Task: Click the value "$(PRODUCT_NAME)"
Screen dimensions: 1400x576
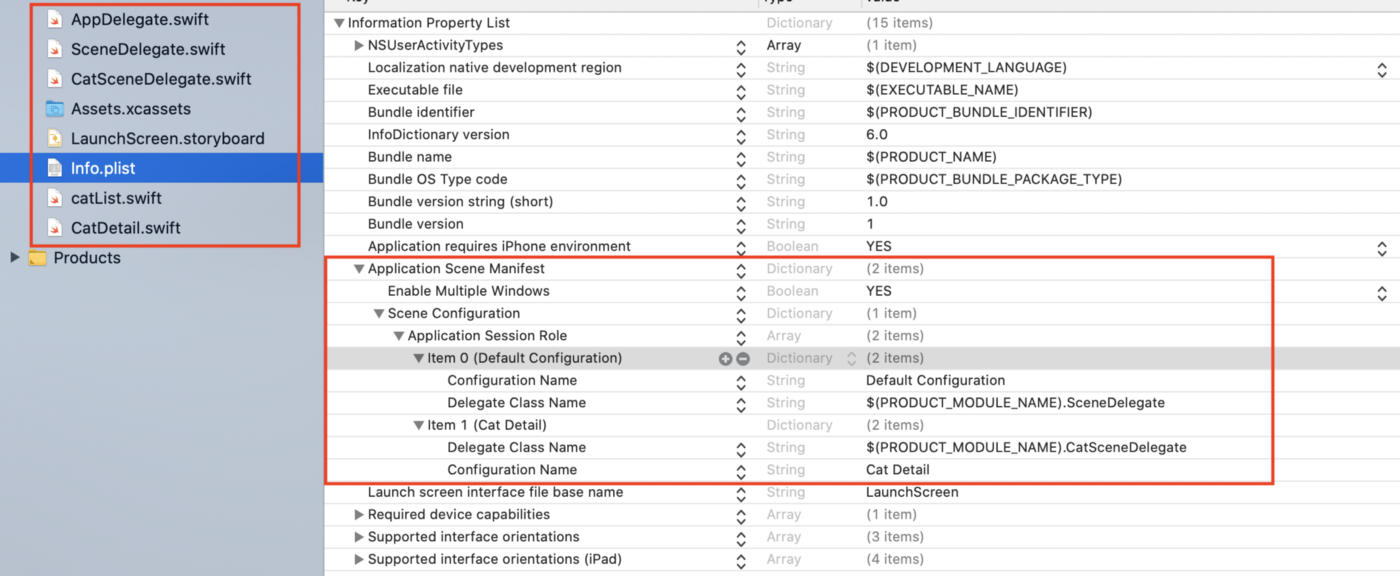Action: (x=931, y=157)
